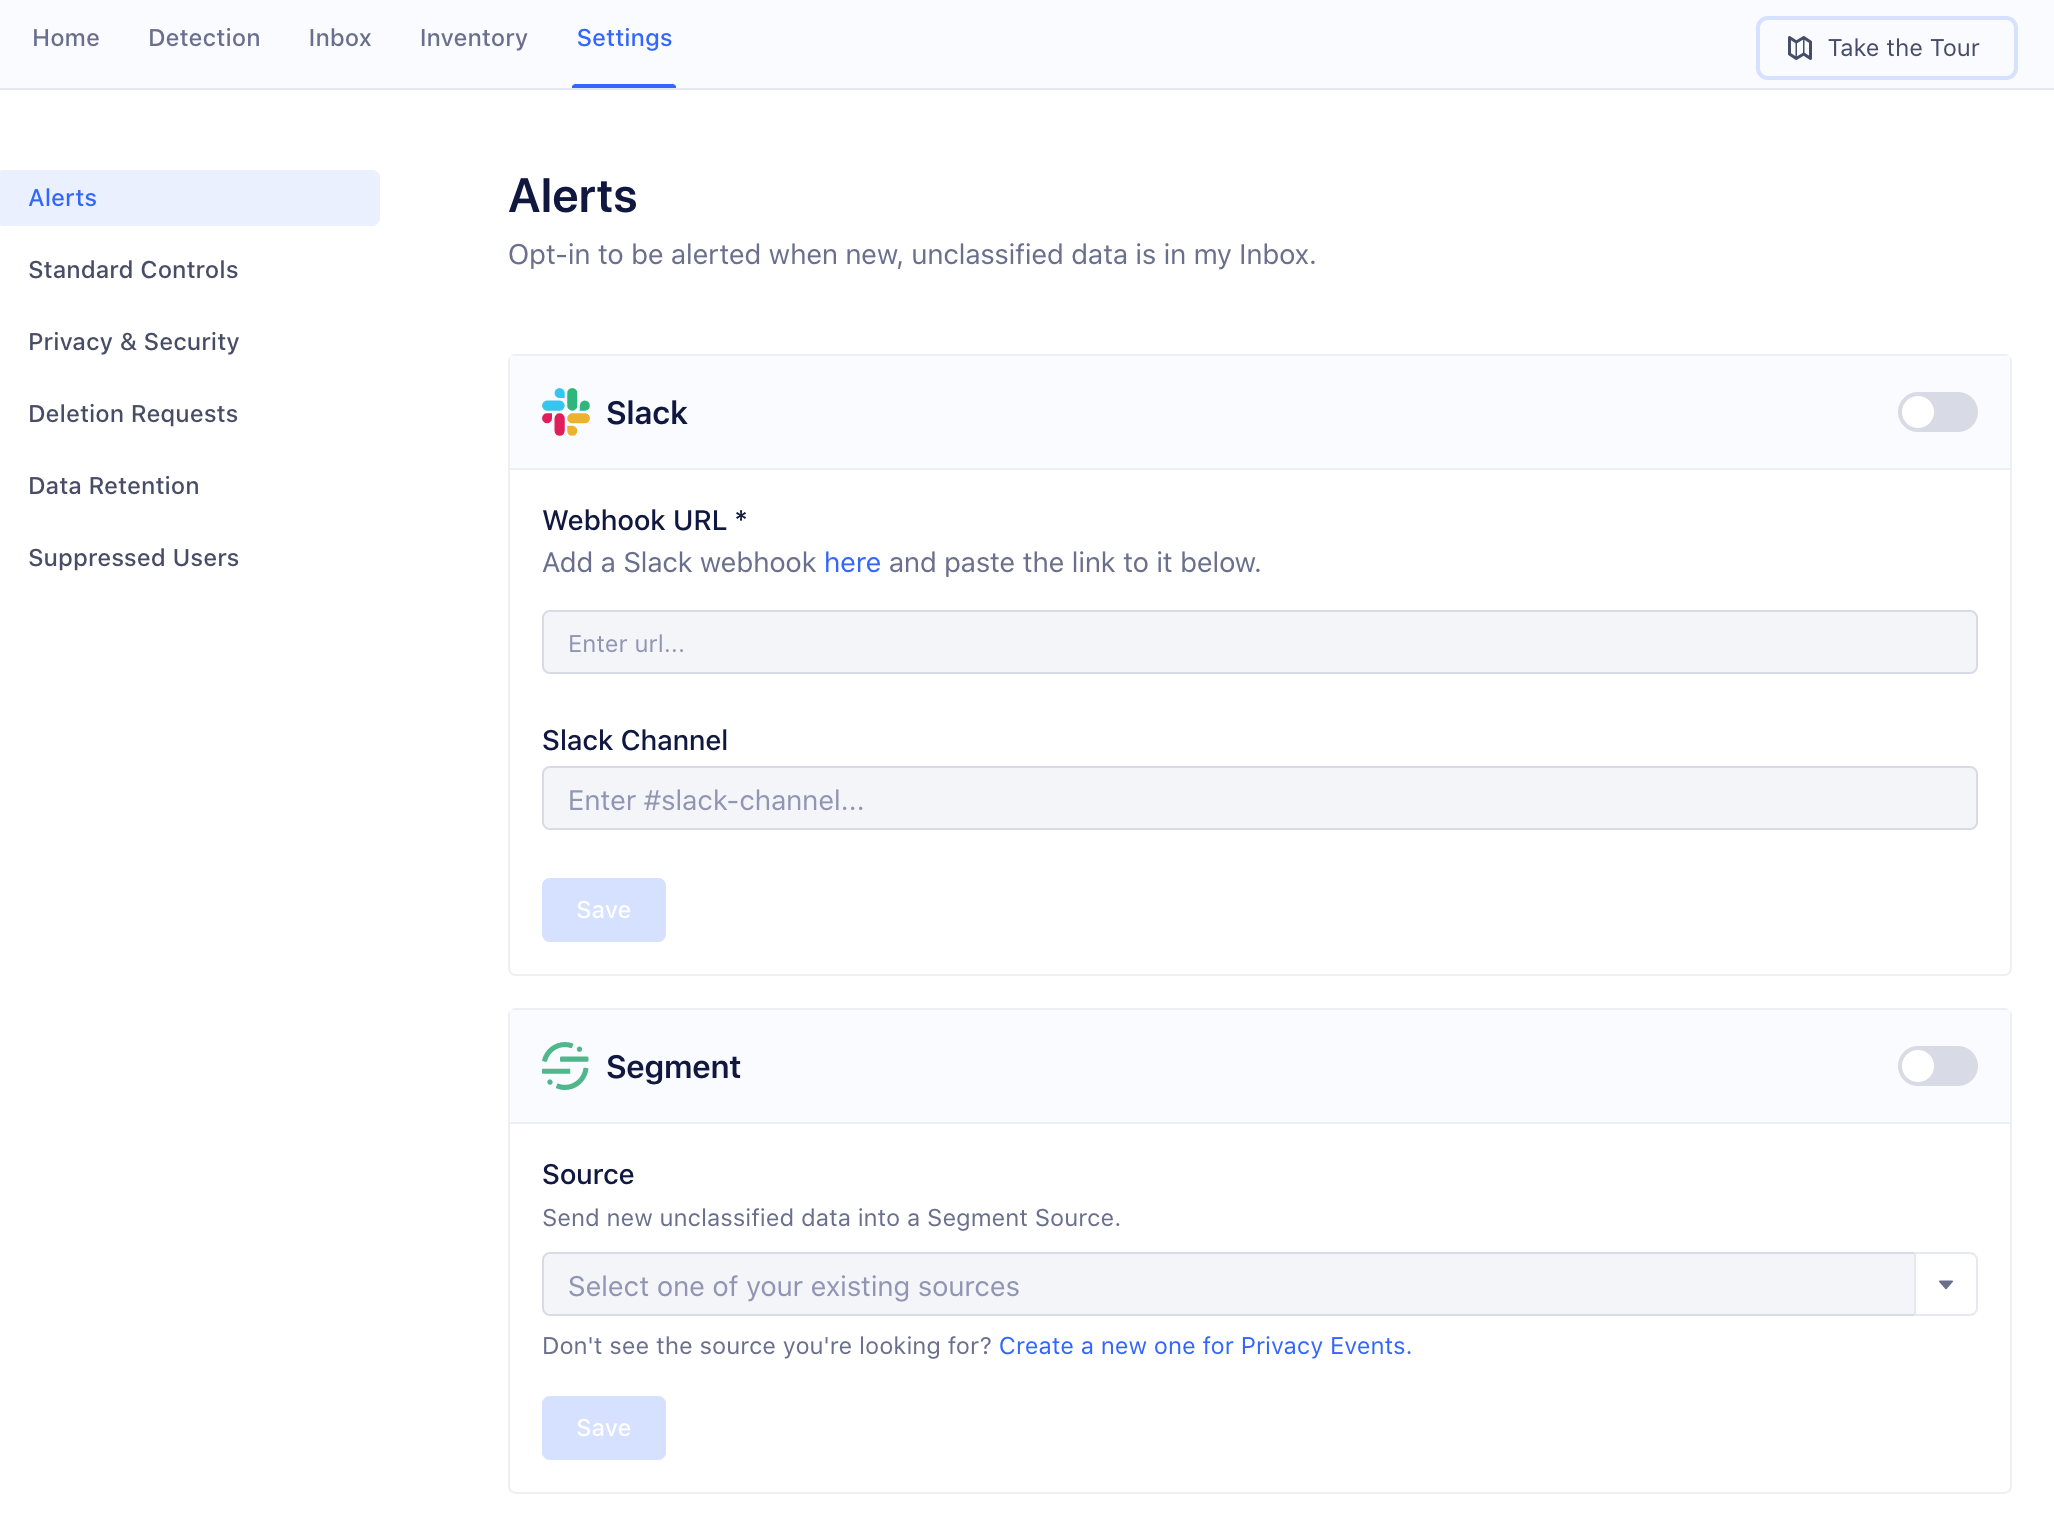Open the Detection page
The width and height of the screenshot is (2054, 1526).
click(x=203, y=38)
